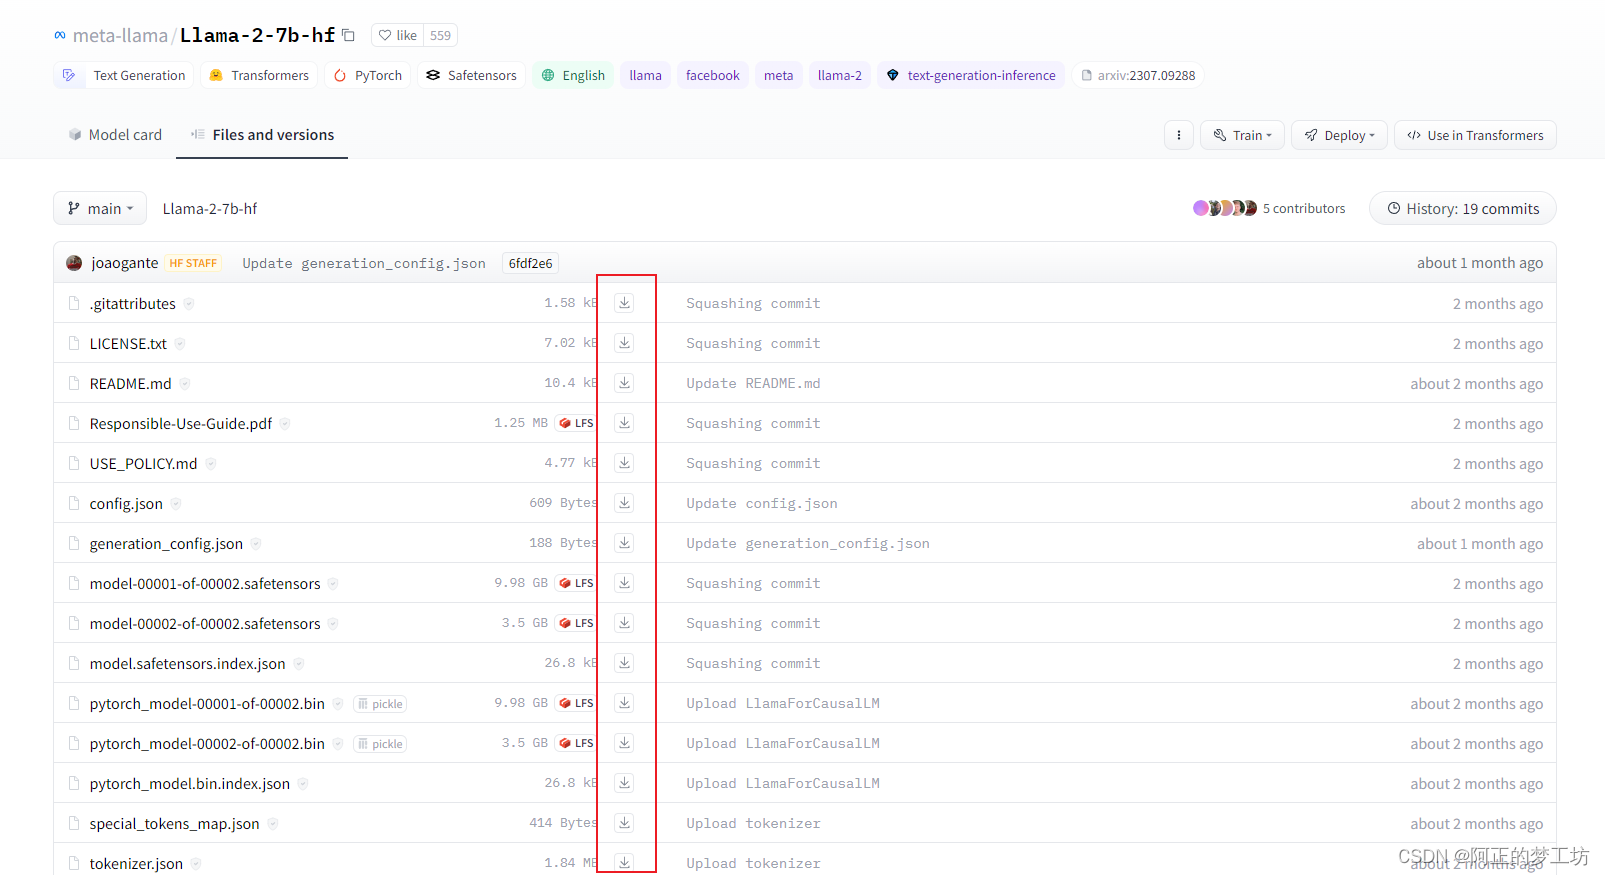Download pytorch_model-00001-of-00002.bin
This screenshot has height=875, width=1605.
(x=624, y=703)
